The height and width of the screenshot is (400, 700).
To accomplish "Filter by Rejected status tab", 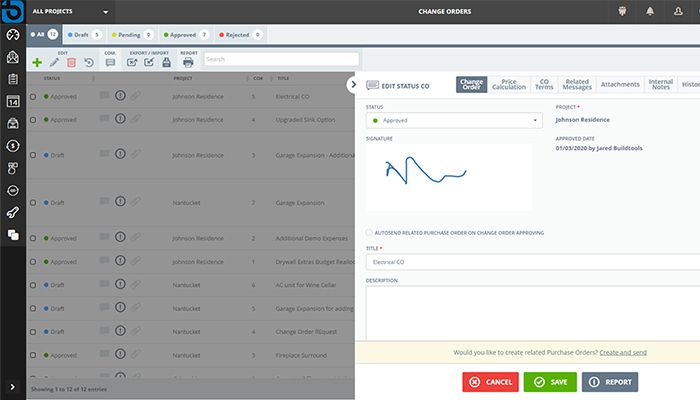I will (240, 34).
